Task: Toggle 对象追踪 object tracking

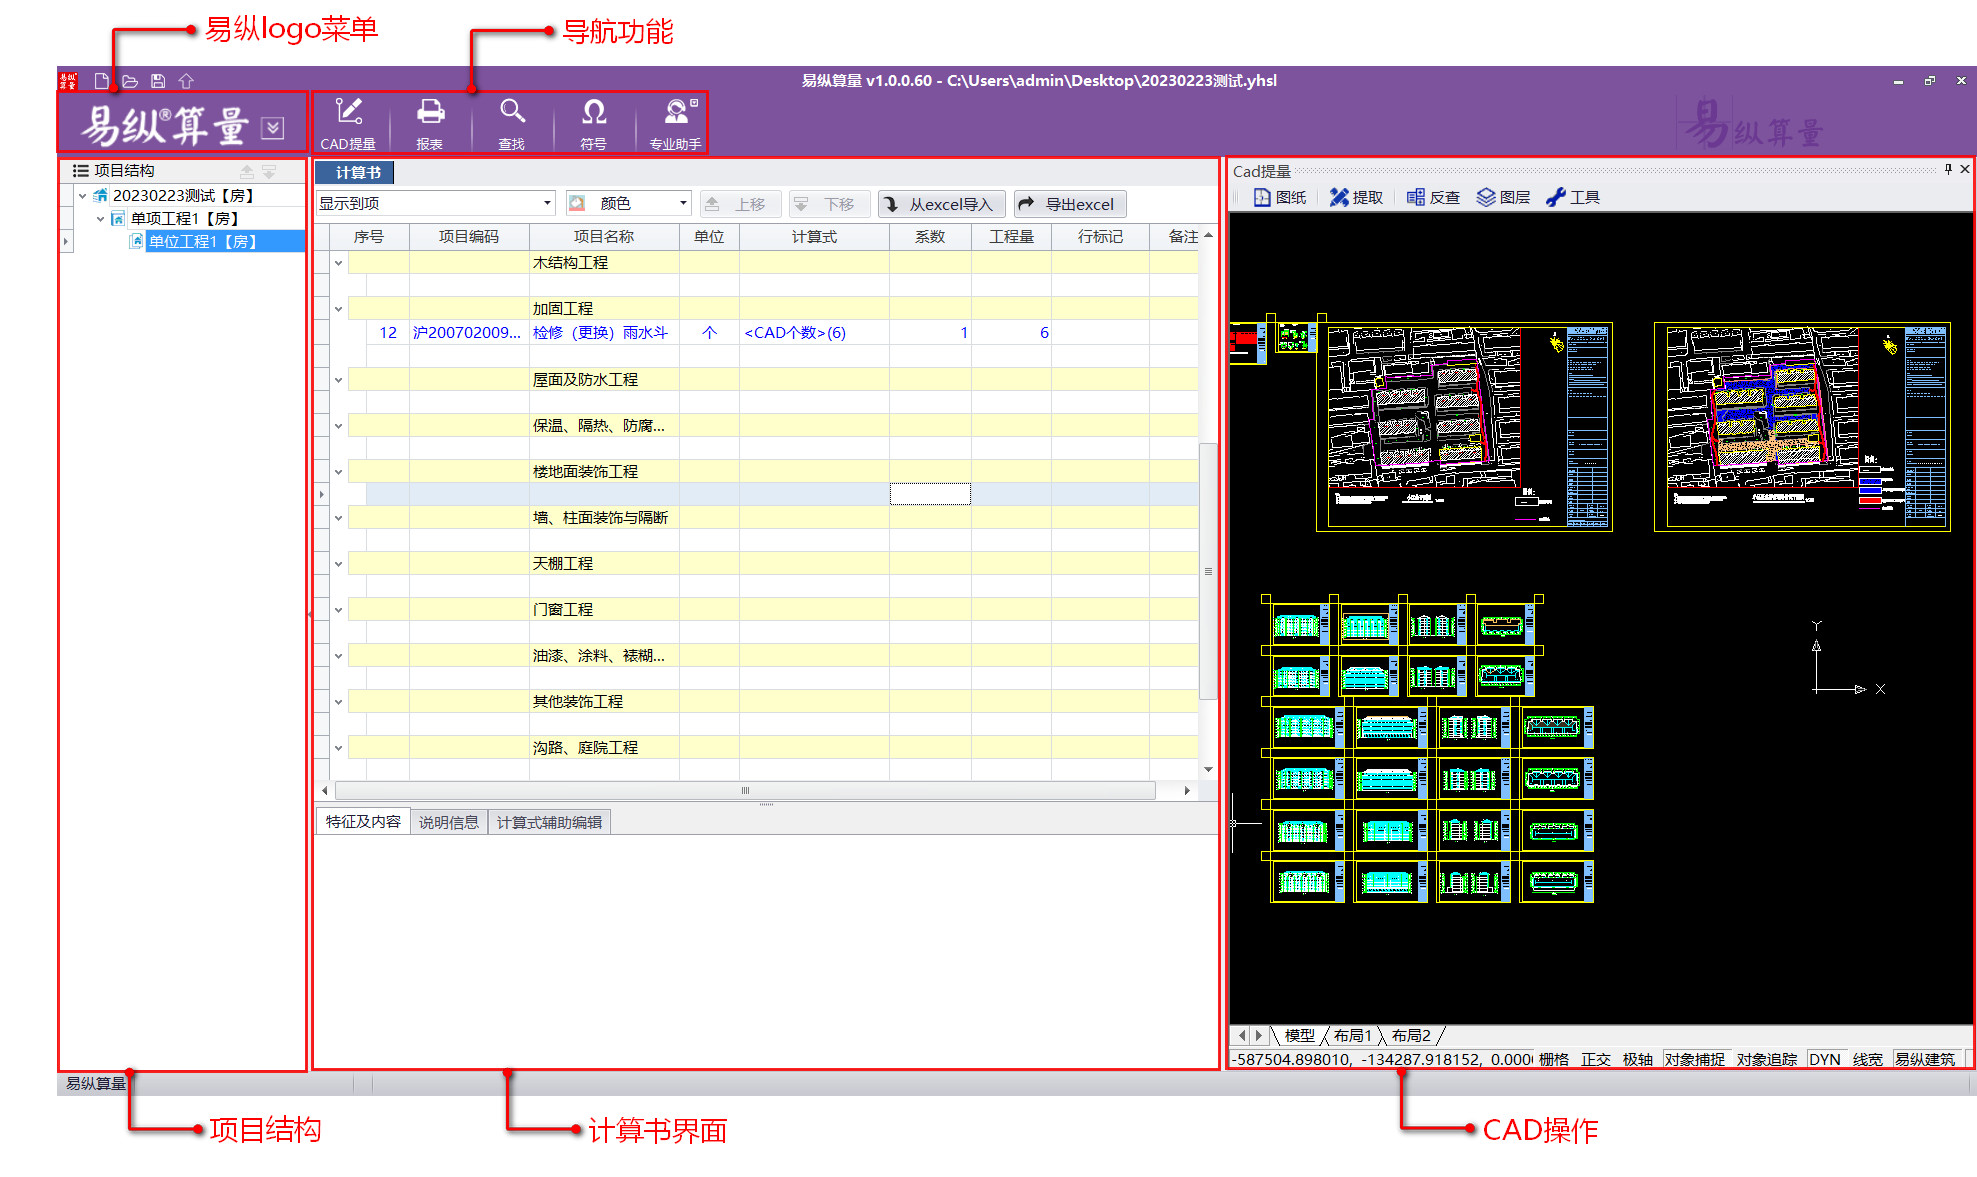Action: point(1767,1059)
